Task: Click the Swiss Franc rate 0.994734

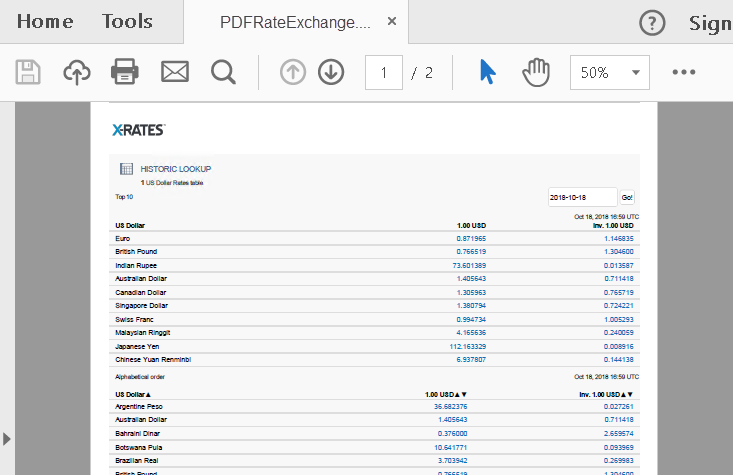Action: (x=471, y=320)
